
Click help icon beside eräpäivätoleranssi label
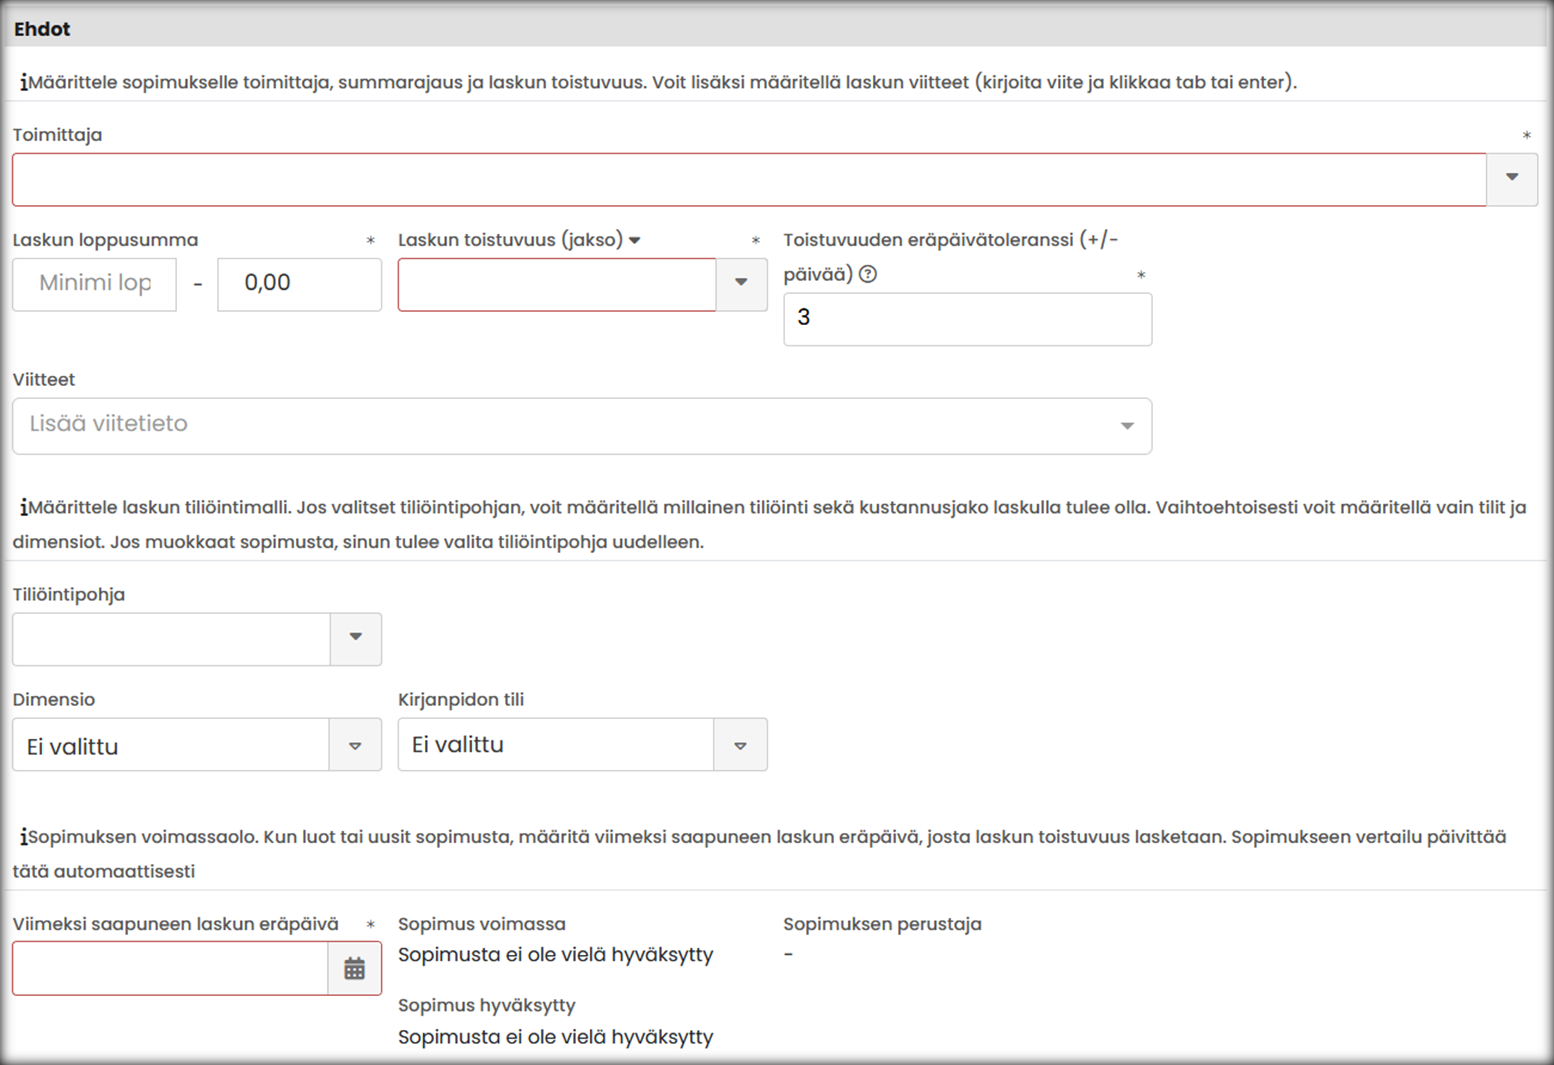coord(868,274)
